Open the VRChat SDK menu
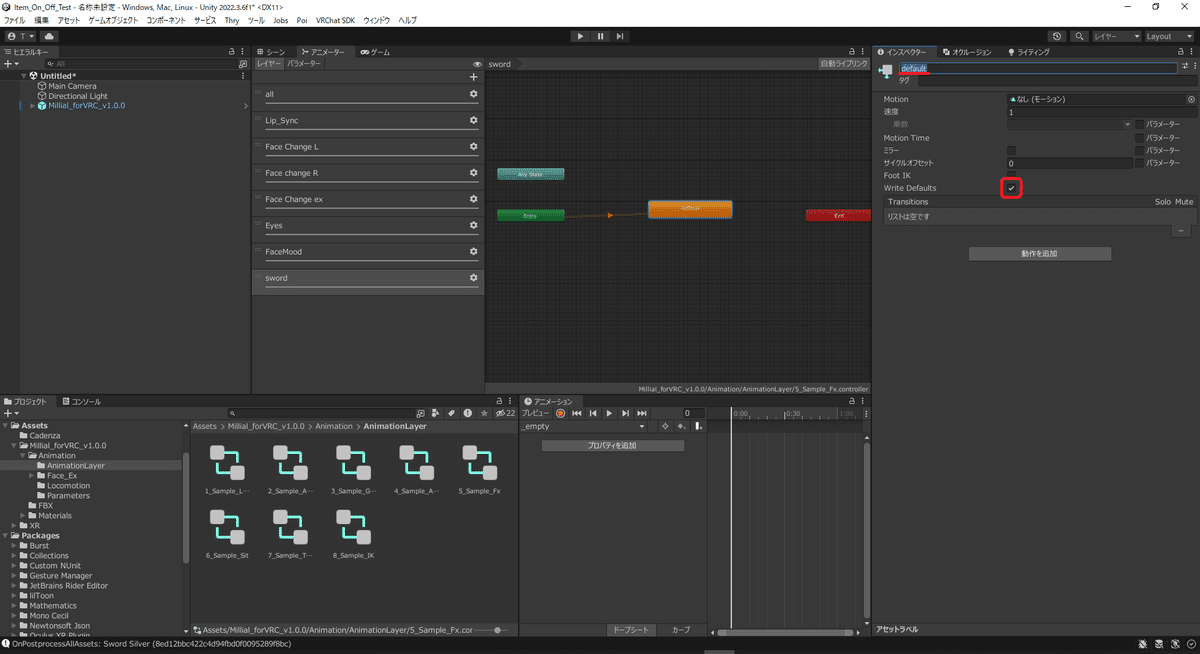 [x=333, y=20]
